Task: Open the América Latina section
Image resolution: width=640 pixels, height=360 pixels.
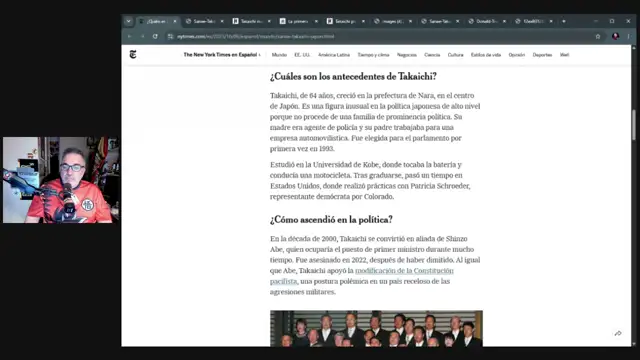Action: pos(334,55)
